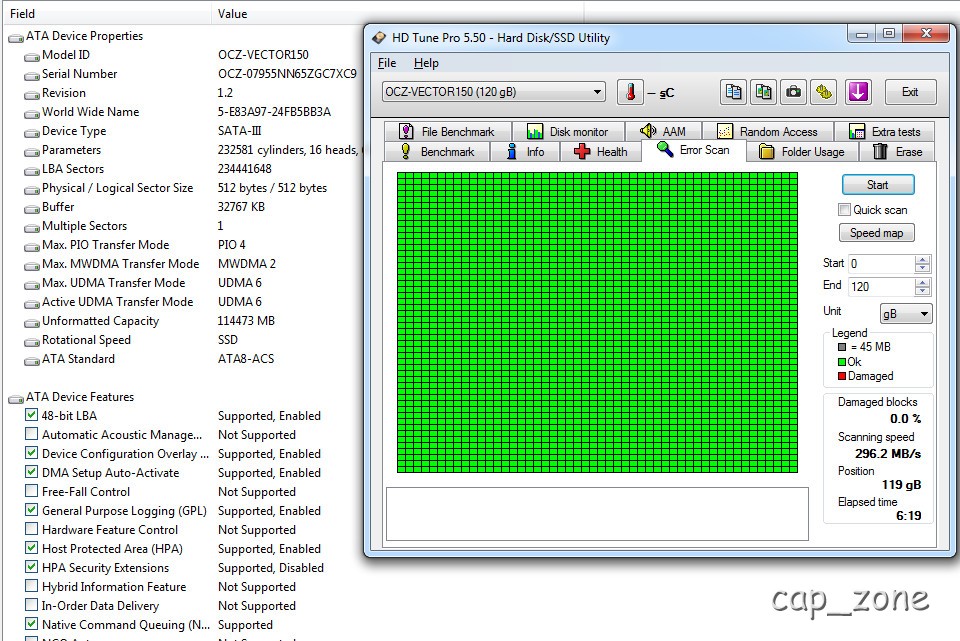Image resolution: width=960 pixels, height=641 pixels.
Task: Click the LBA Sectors row drive icon
Action: click(32, 171)
